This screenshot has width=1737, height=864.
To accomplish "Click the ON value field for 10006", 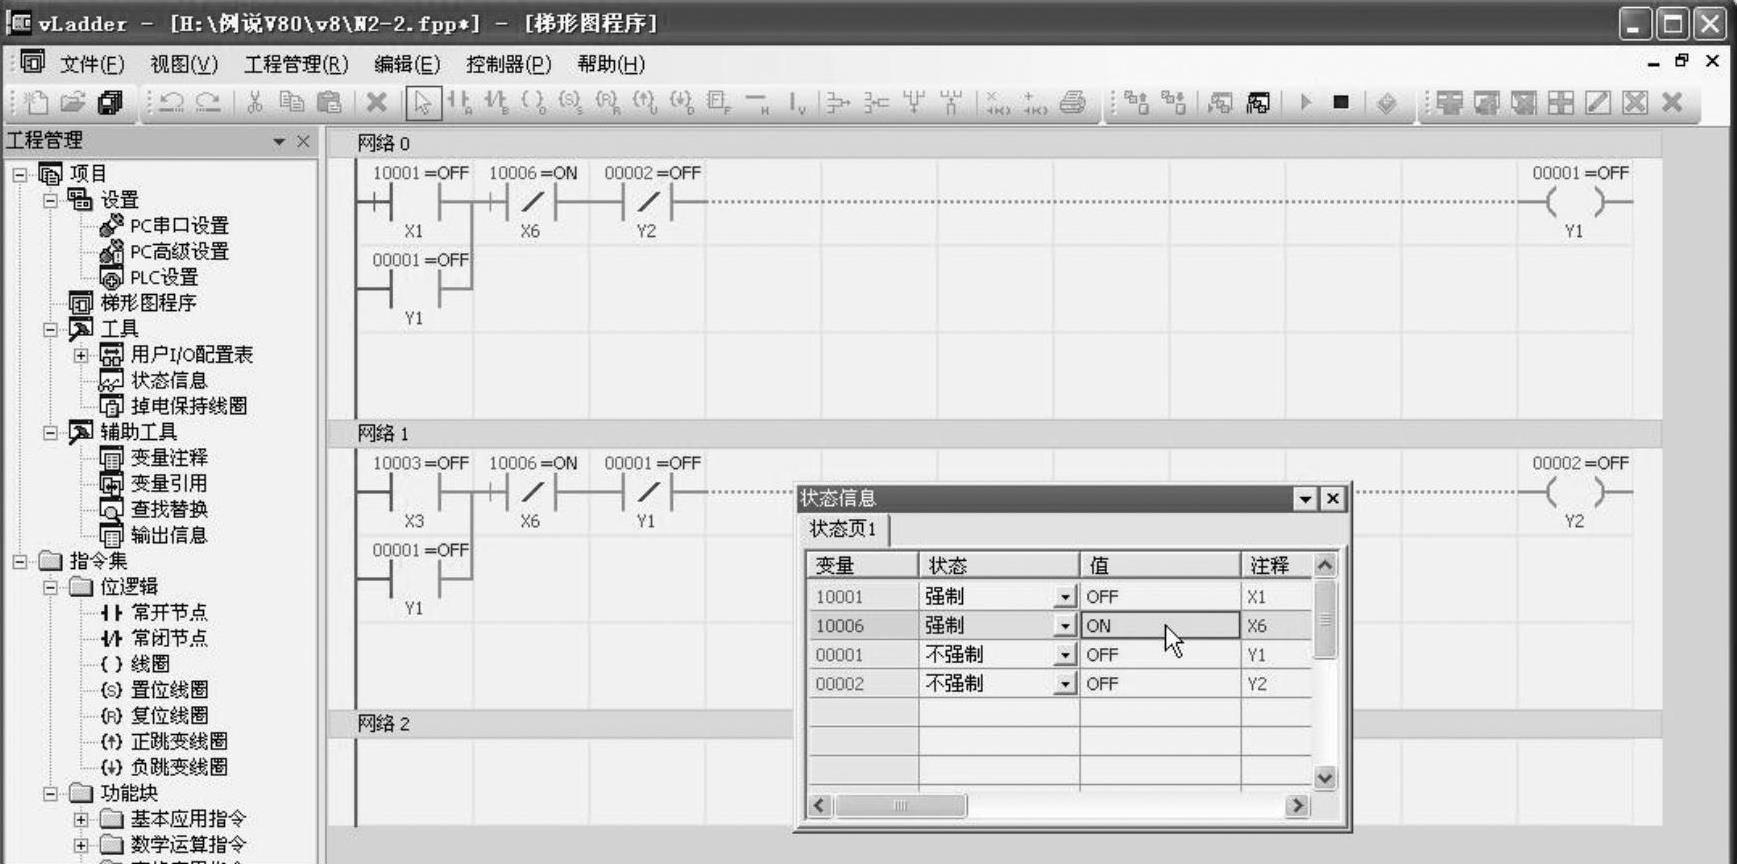I will tap(1160, 626).
